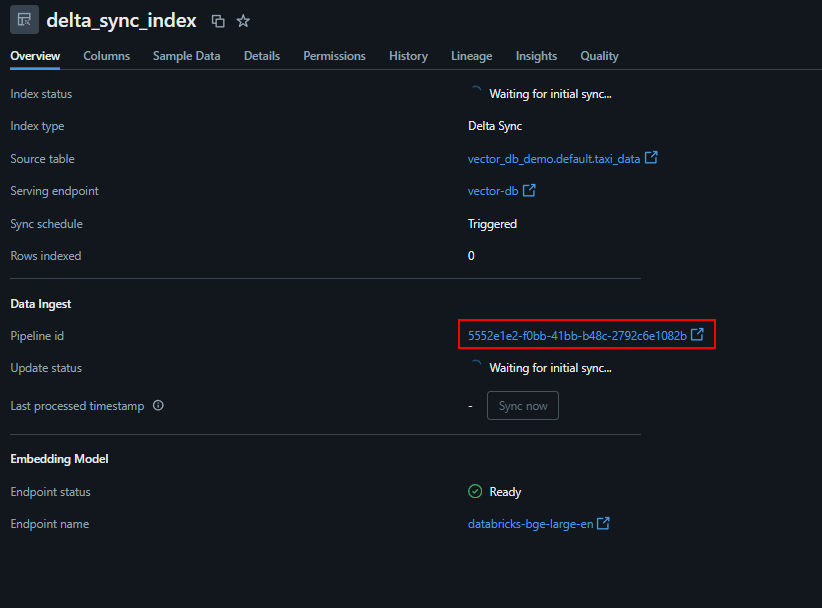Click the Pipeline id label
822x608 pixels.
pos(37,336)
